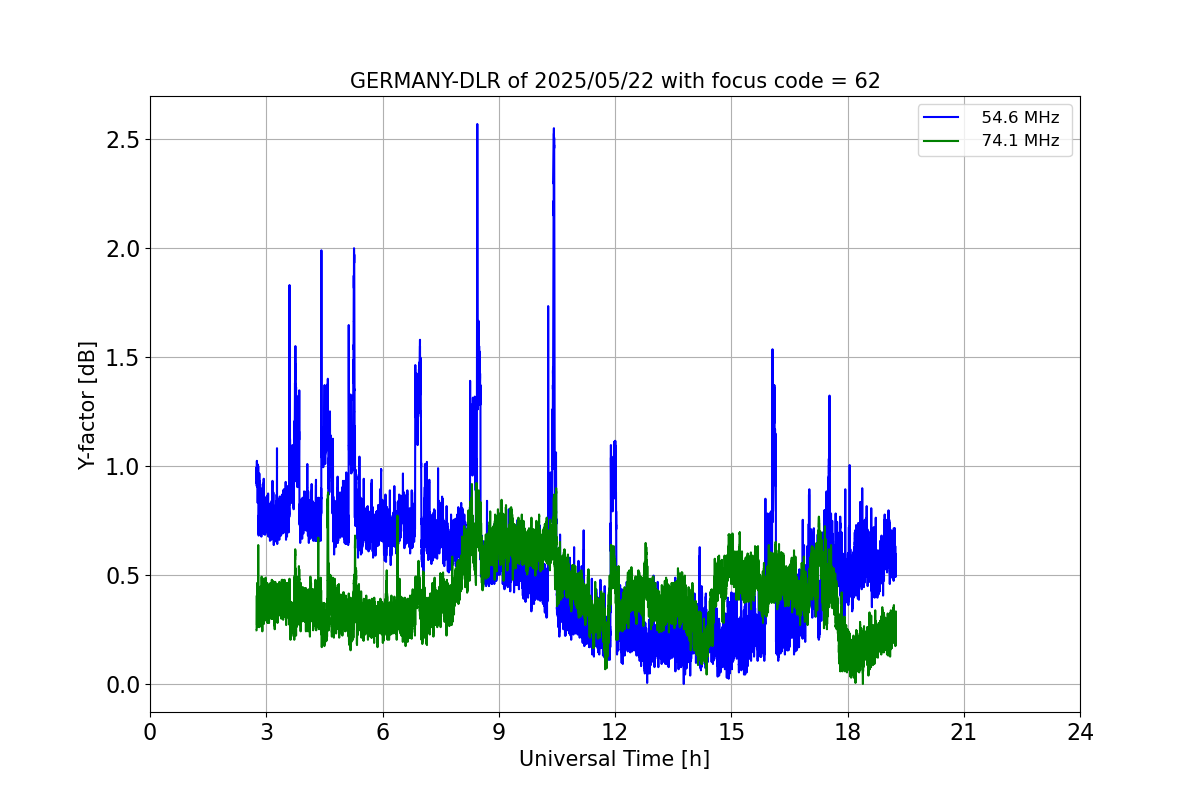
Task: Click x-axis tick label 6
Action: tap(383, 732)
